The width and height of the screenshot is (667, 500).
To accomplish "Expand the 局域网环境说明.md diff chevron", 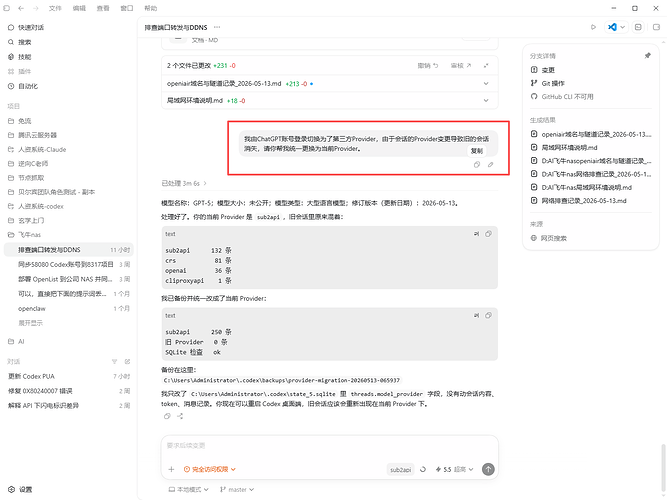I will [486, 101].
